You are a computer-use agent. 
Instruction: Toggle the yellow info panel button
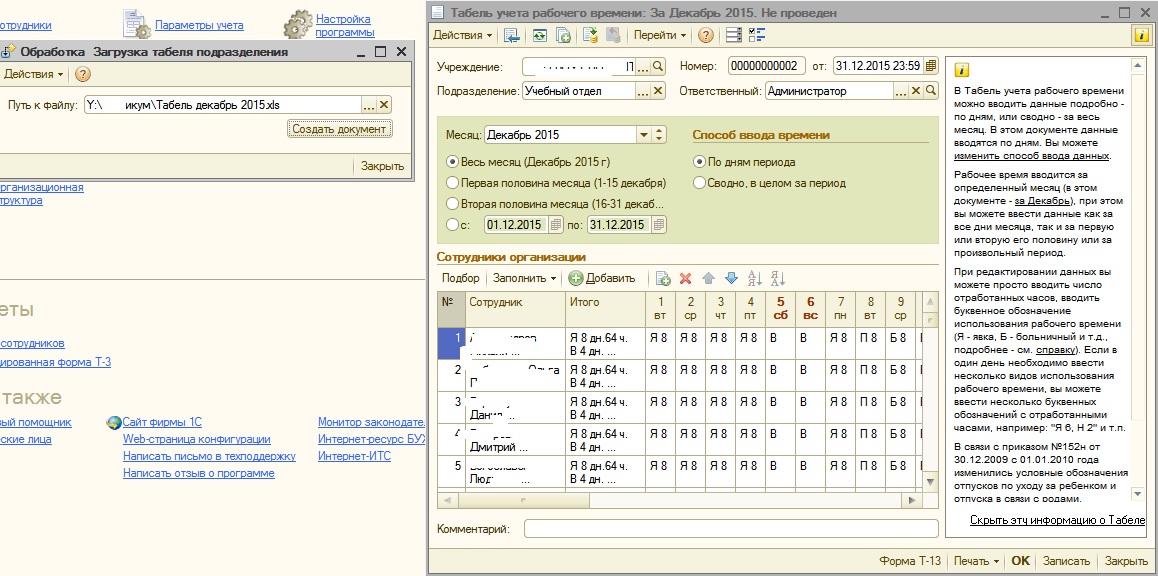1141,35
